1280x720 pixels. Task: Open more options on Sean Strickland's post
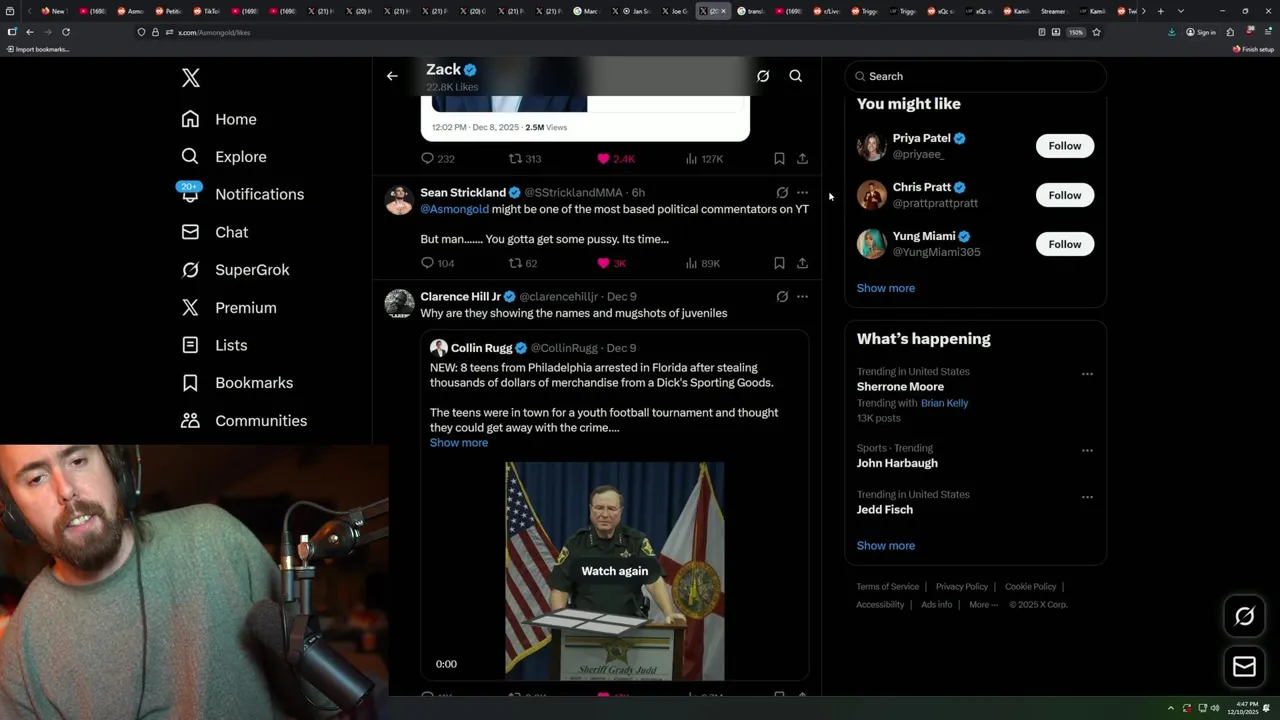802,192
